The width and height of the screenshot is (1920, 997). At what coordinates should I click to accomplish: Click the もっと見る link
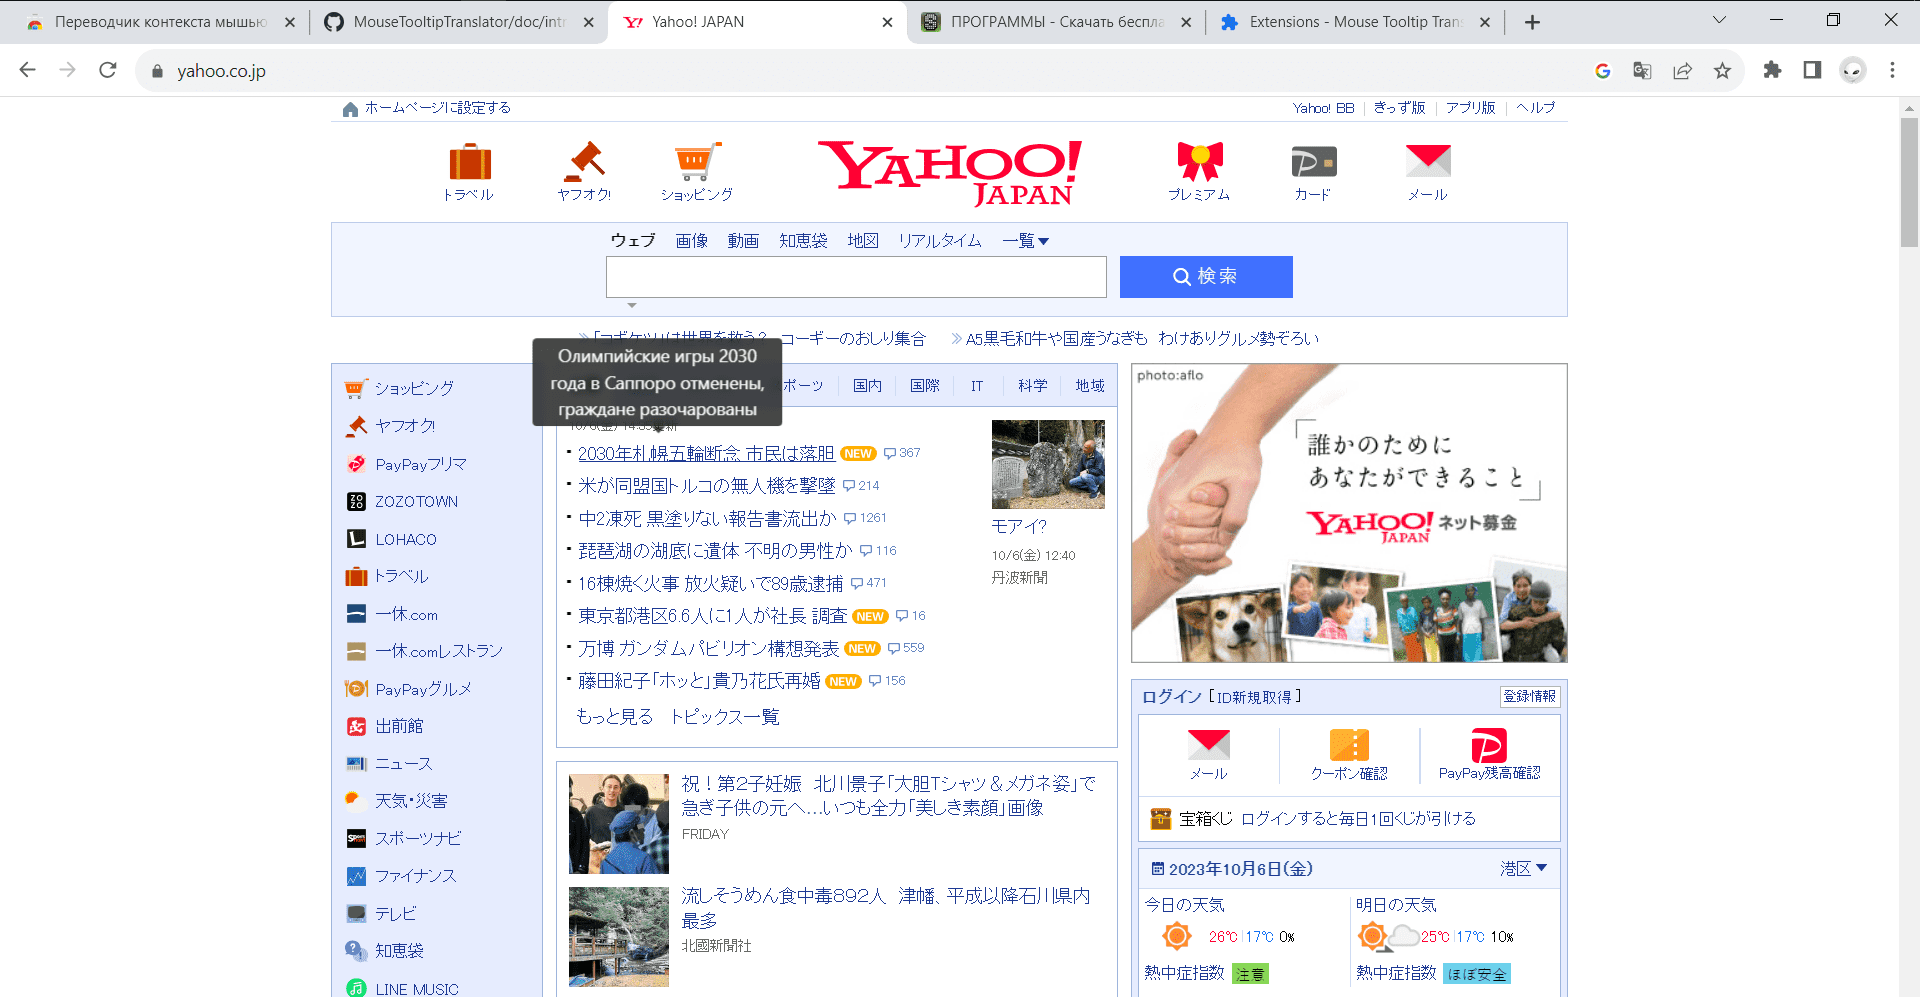coord(614,717)
